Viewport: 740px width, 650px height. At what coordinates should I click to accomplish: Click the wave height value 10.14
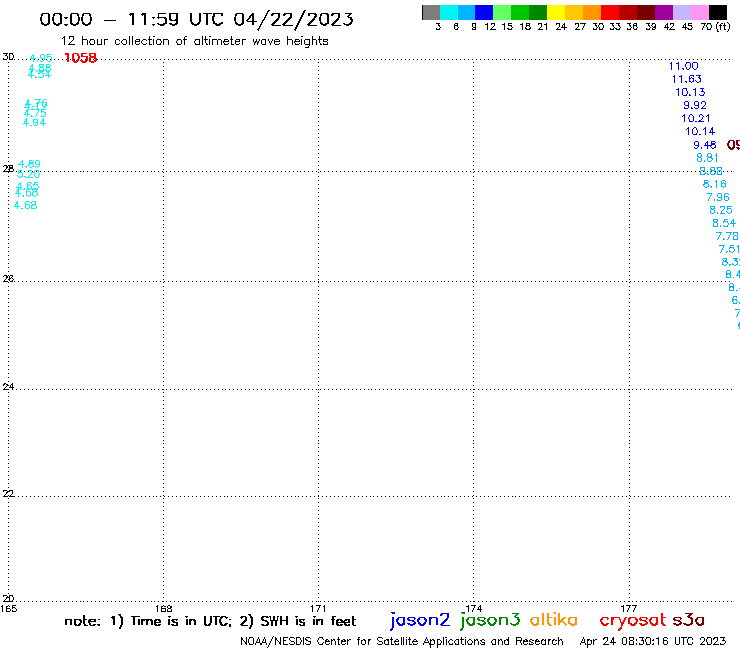click(x=700, y=131)
